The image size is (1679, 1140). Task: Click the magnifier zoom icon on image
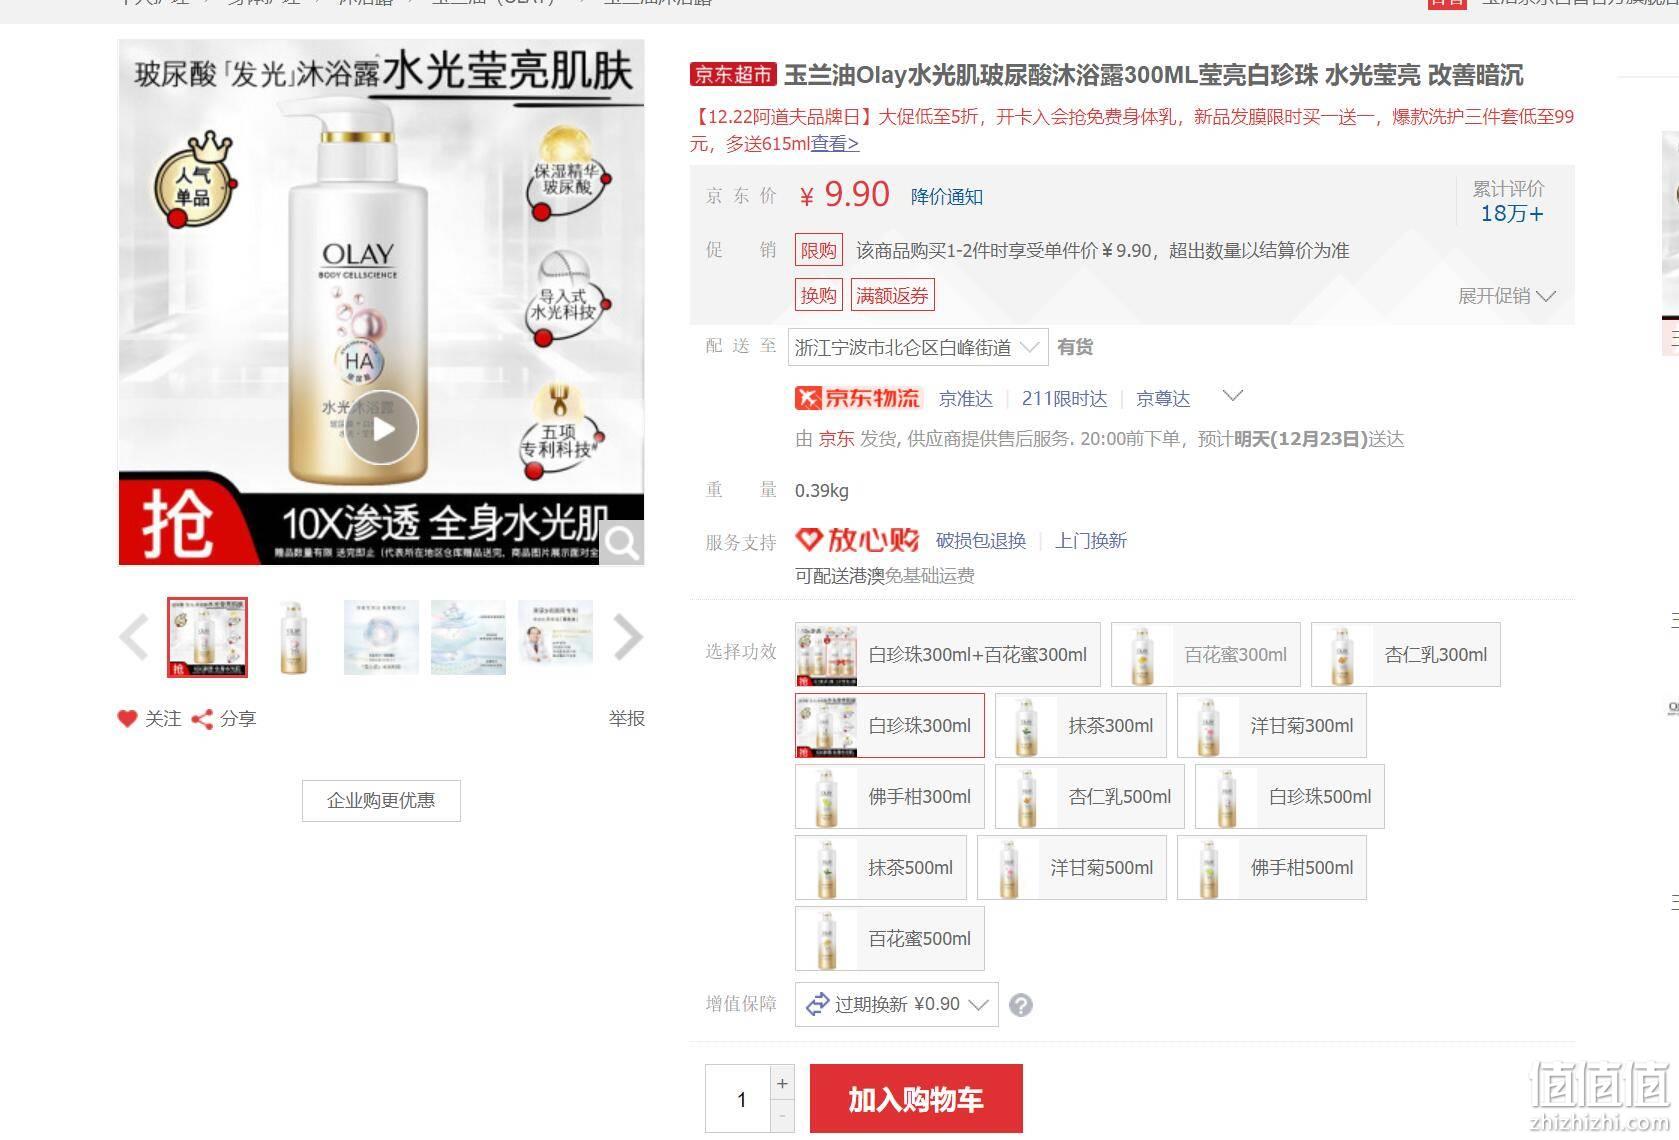click(622, 543)
